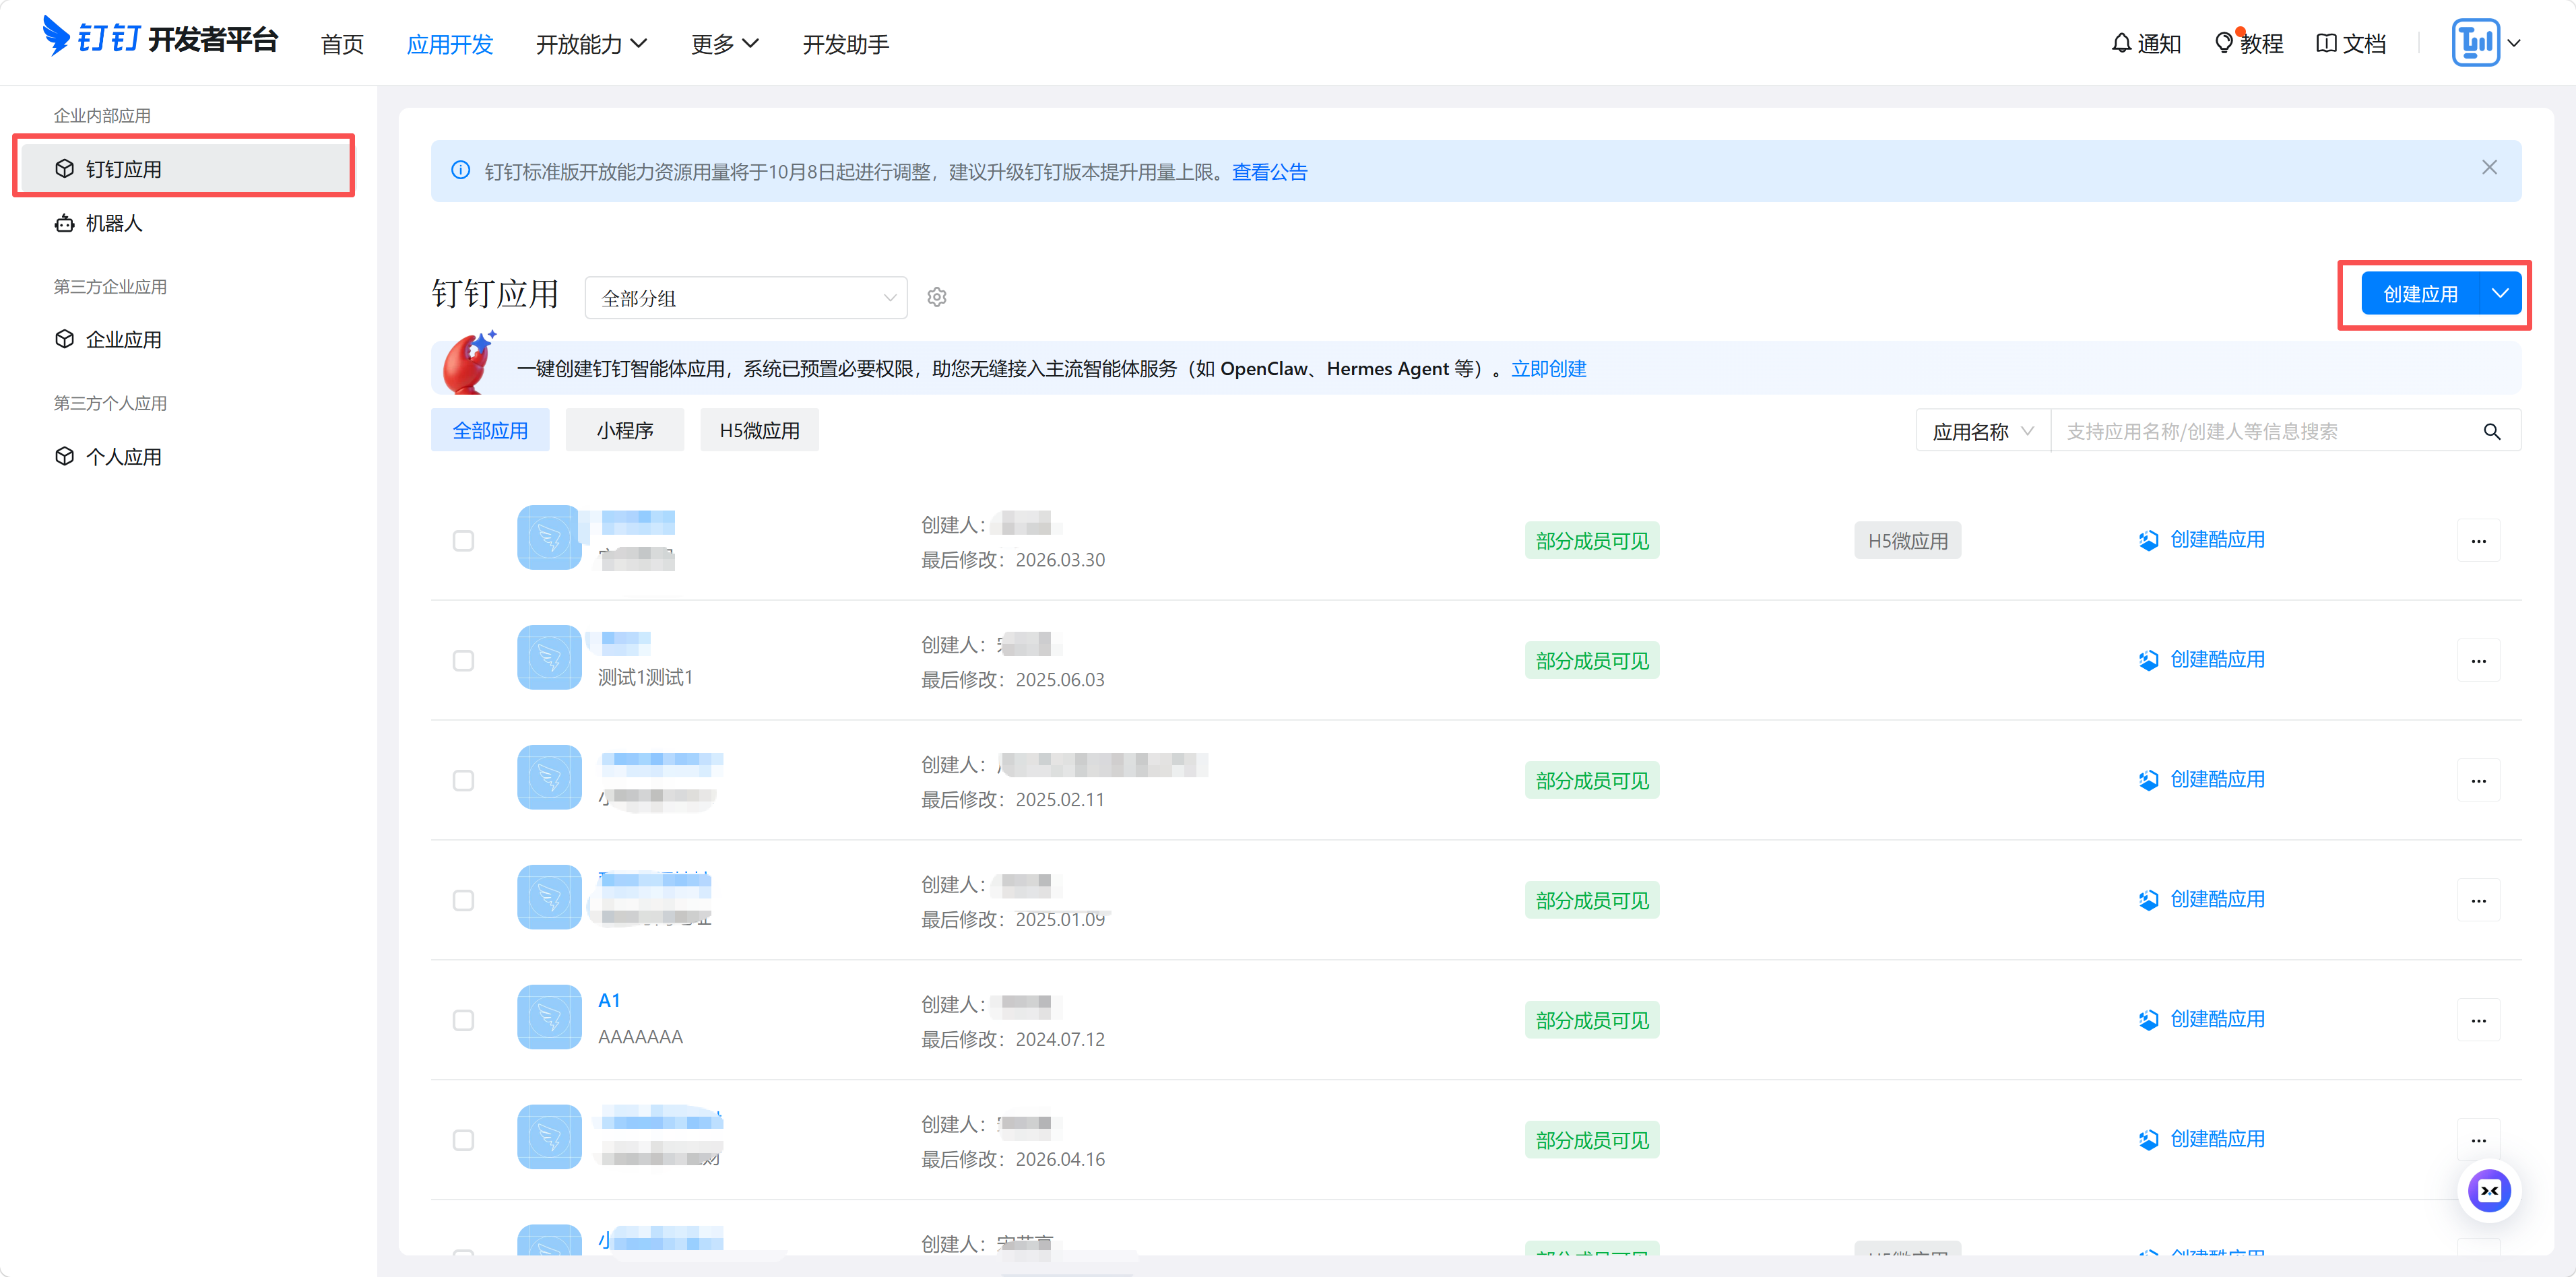Click app icon in 2025.01.09 row

coord(549,897)
